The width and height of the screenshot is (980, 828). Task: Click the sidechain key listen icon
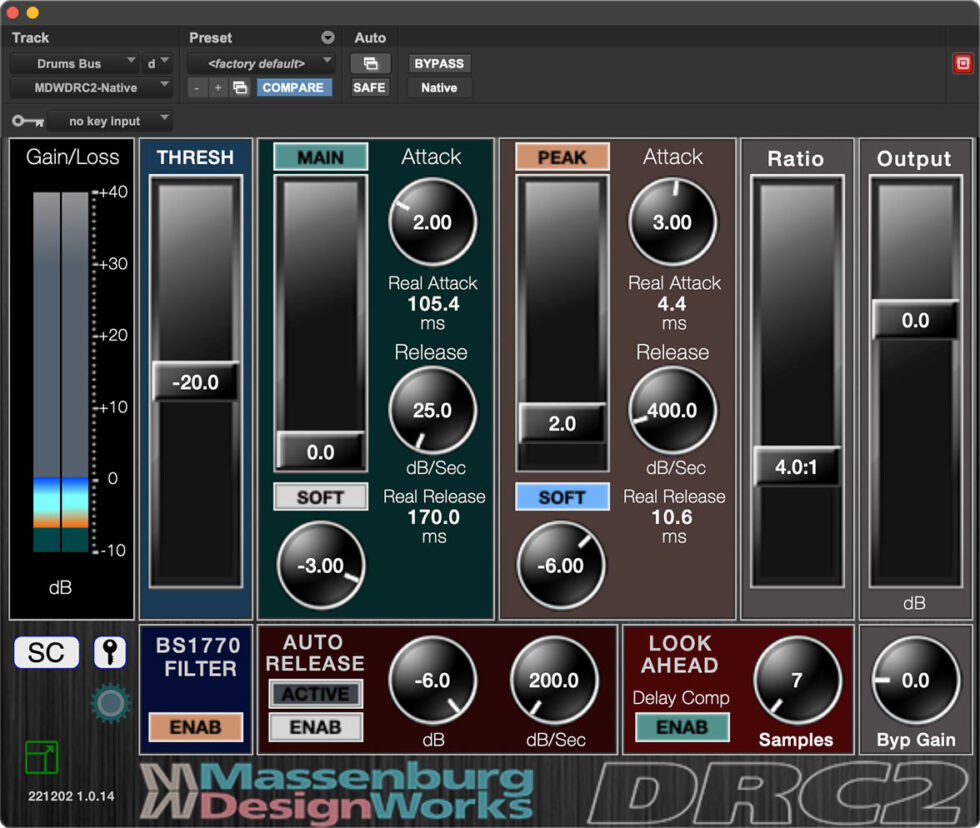point(110,652)
